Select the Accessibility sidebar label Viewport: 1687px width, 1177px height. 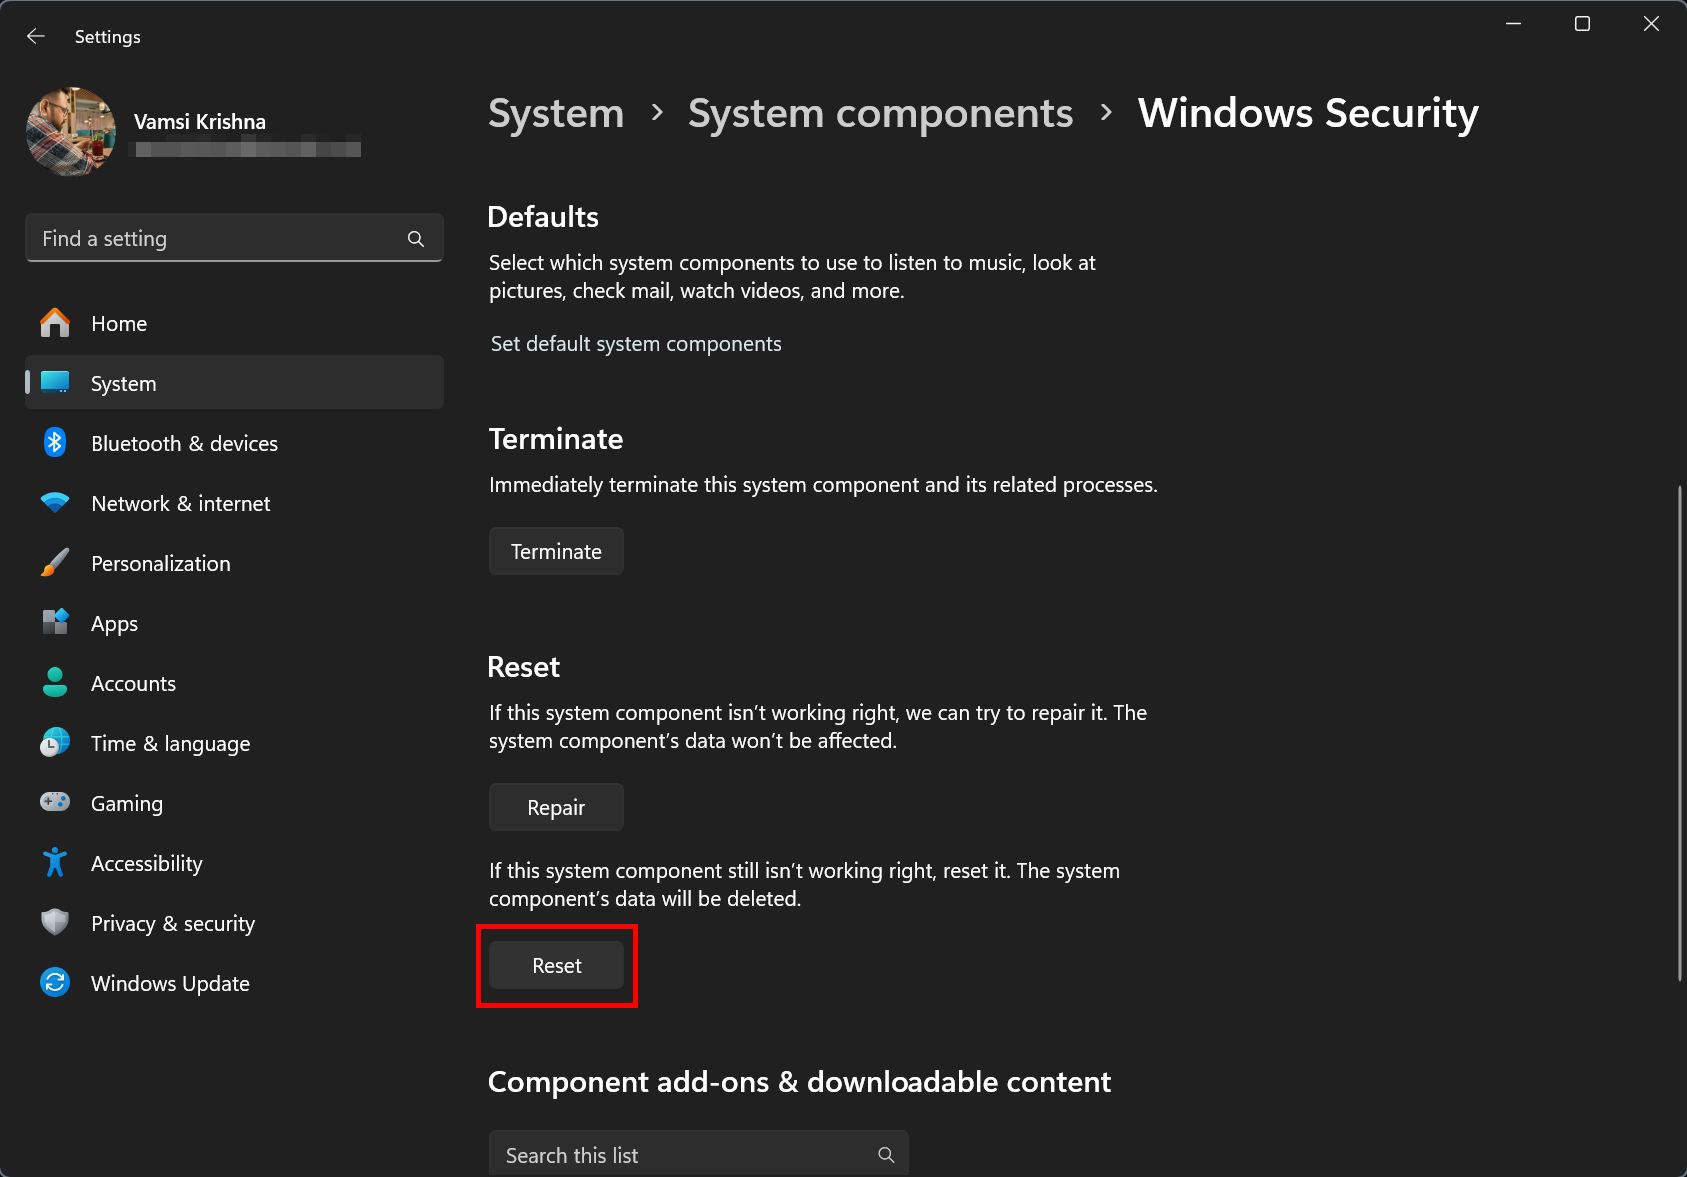click(147, 863)
